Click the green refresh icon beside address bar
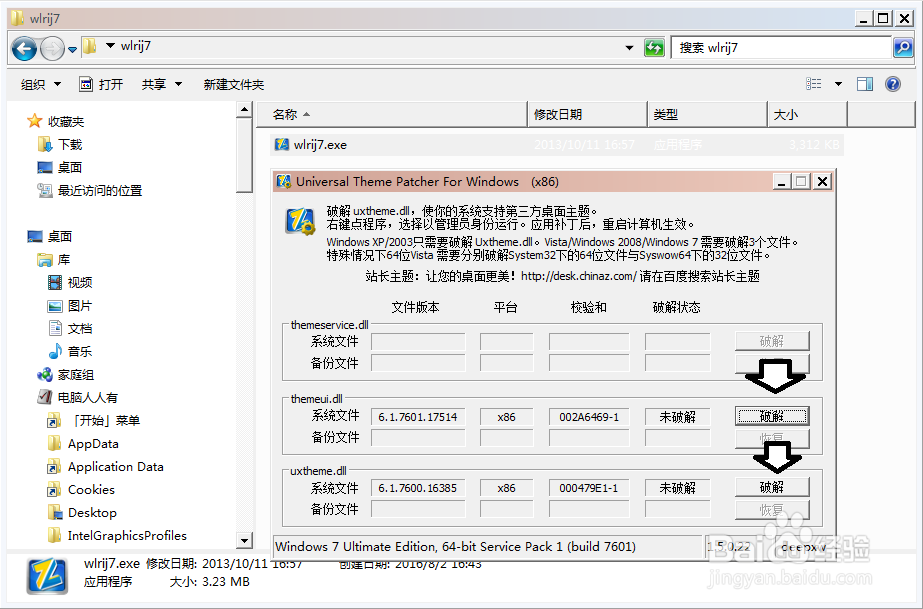923x609 pixels. point(654,47)
